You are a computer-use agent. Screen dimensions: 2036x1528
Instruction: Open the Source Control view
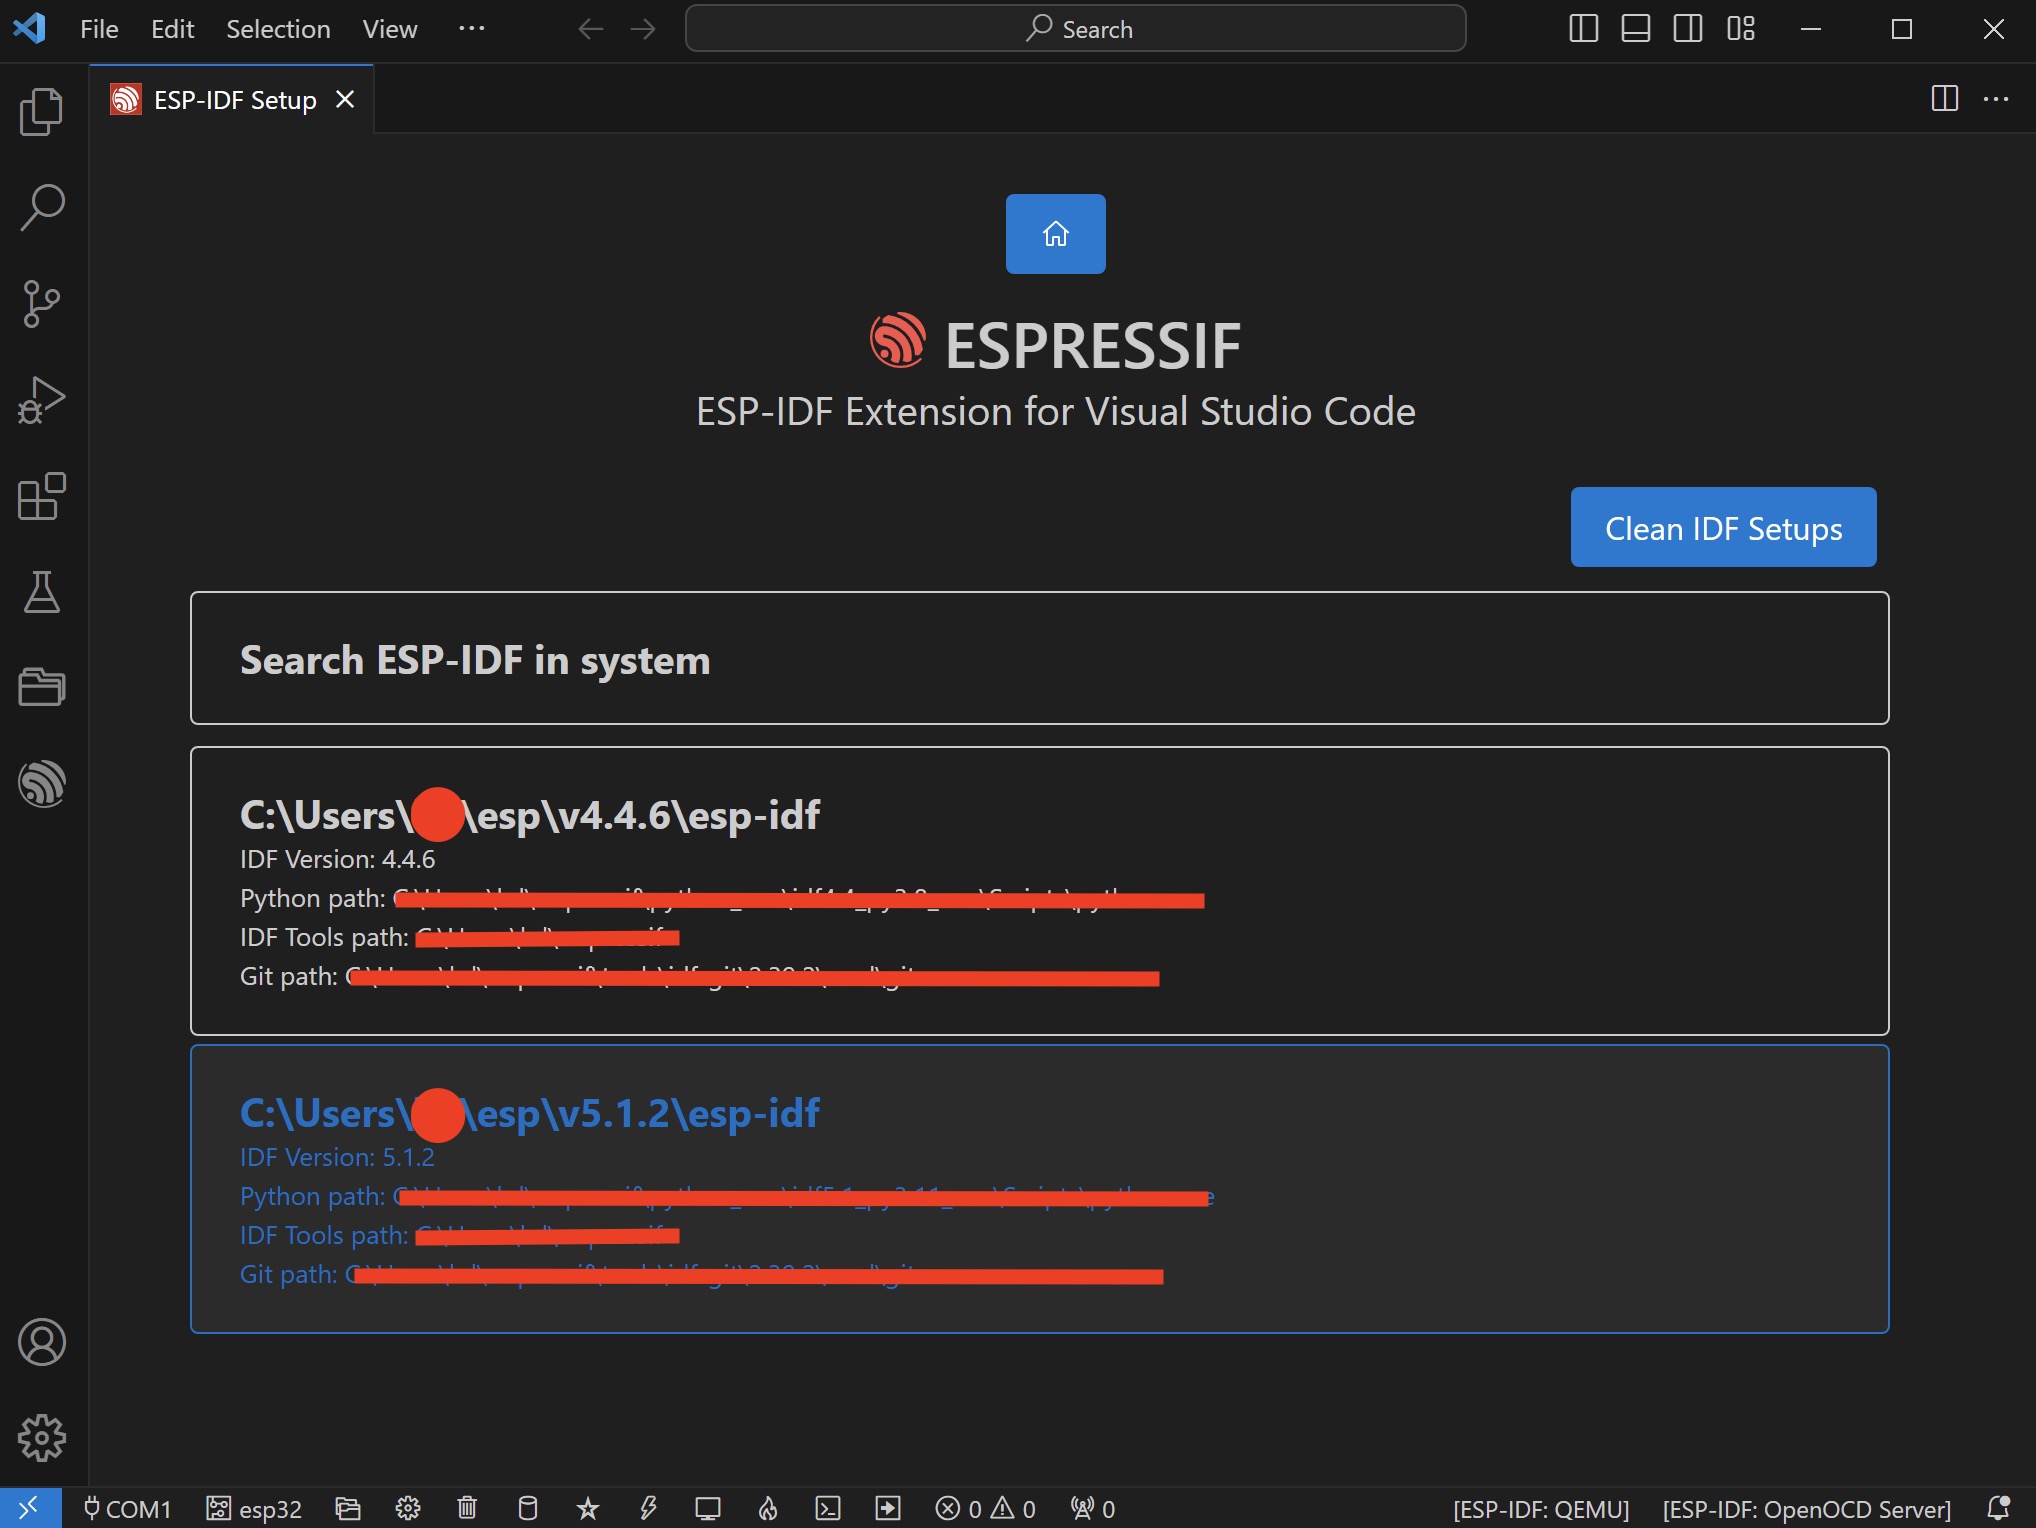click(42, 303)
